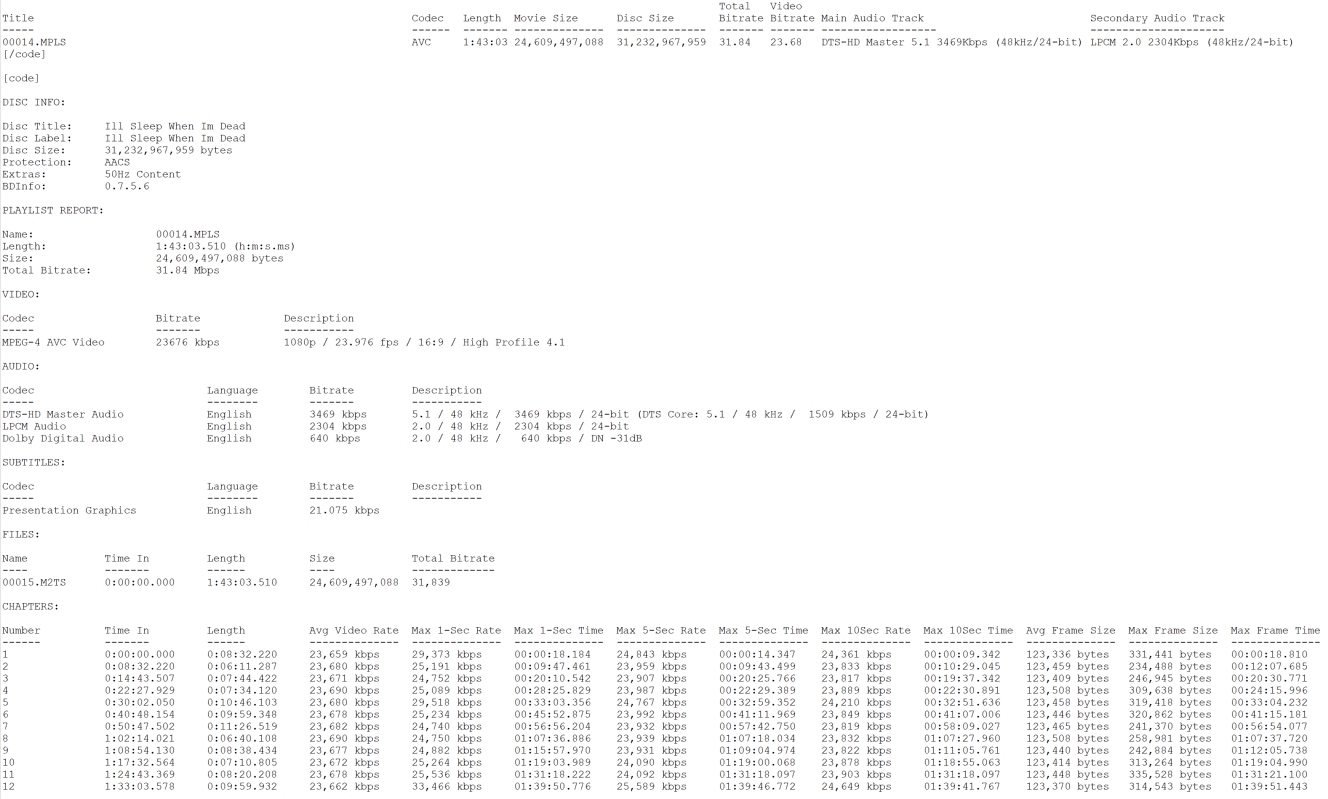Click the 50Hz Content extras value
1328x799 pixels.
click(x=142, y=174)
